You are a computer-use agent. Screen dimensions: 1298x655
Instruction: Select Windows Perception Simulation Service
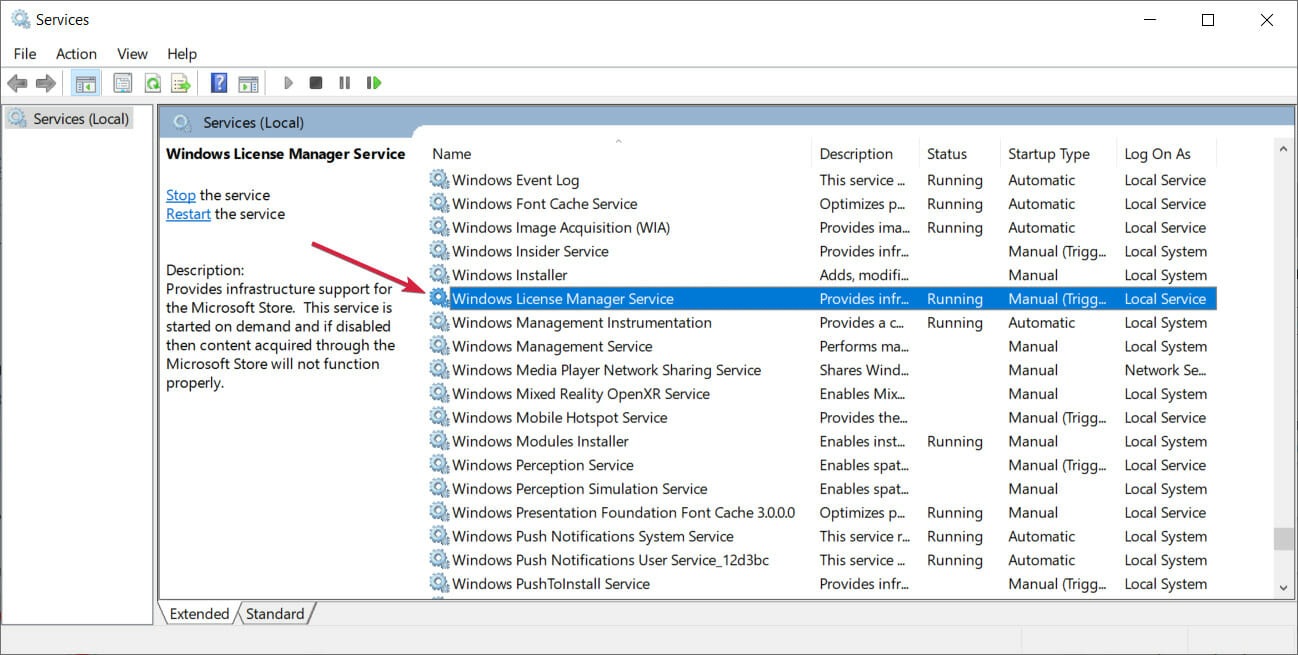[x=579, y=489]
